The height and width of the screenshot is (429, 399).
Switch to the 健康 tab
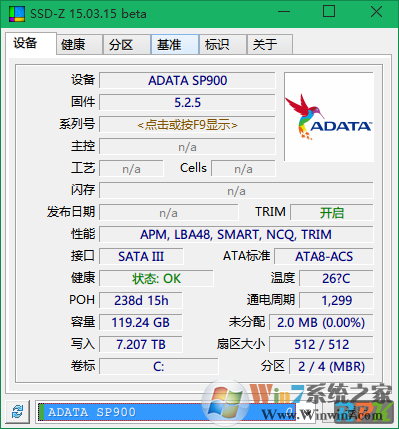pos(79,44)
